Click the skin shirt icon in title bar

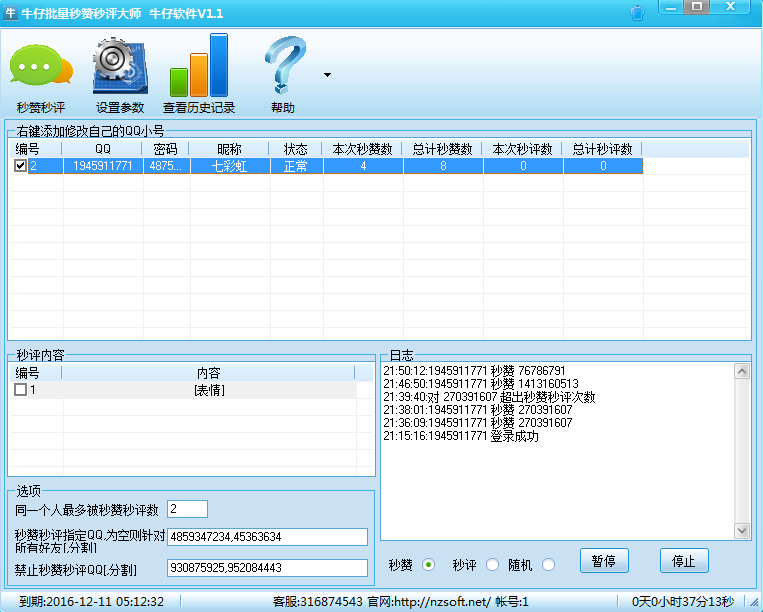click(637, 13)
